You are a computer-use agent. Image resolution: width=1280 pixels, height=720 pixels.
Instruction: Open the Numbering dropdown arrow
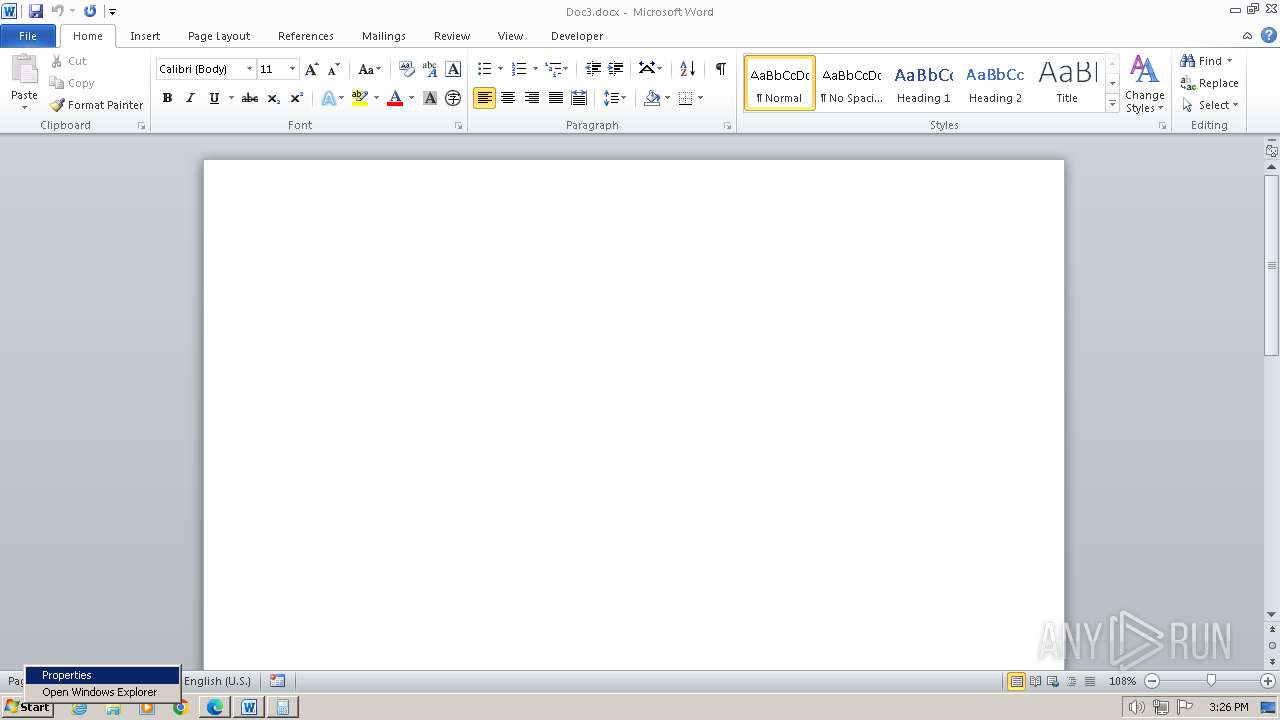(x=535, y=69)
